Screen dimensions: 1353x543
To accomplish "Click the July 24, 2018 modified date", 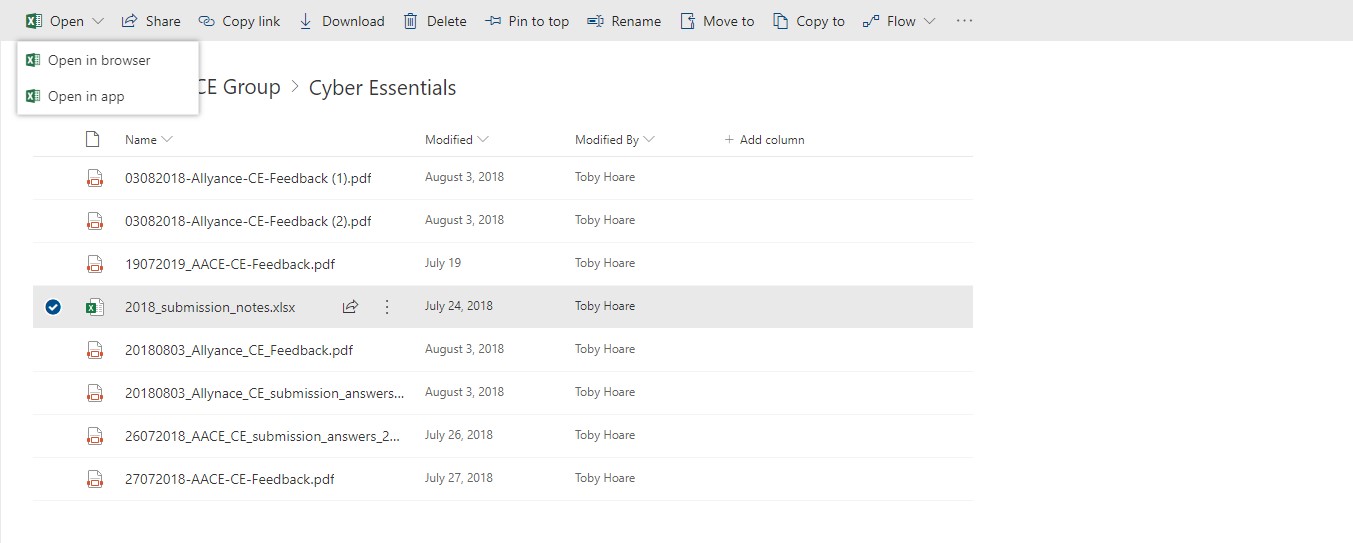I will [x=459, y=306].
